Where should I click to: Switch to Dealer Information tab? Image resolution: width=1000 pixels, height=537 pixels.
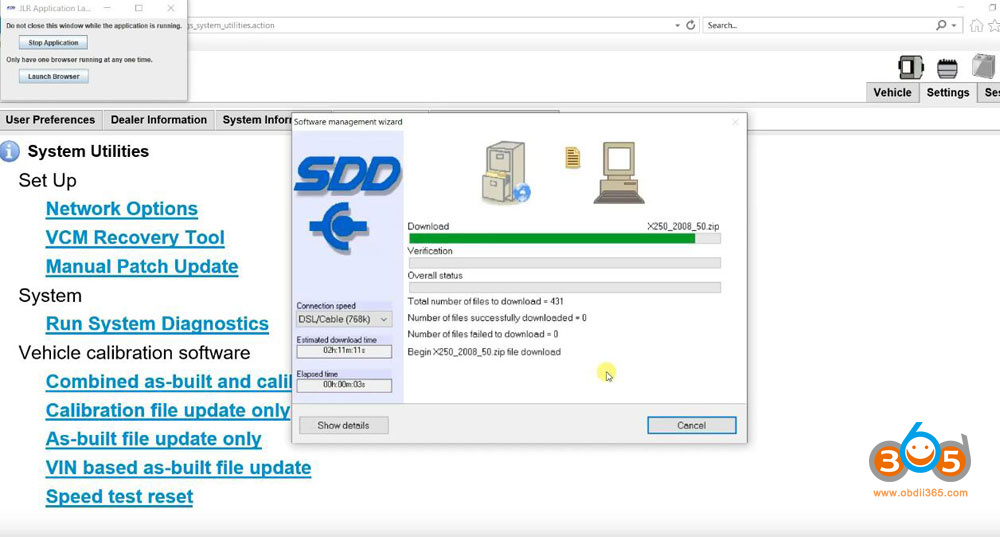pos(159,120)
